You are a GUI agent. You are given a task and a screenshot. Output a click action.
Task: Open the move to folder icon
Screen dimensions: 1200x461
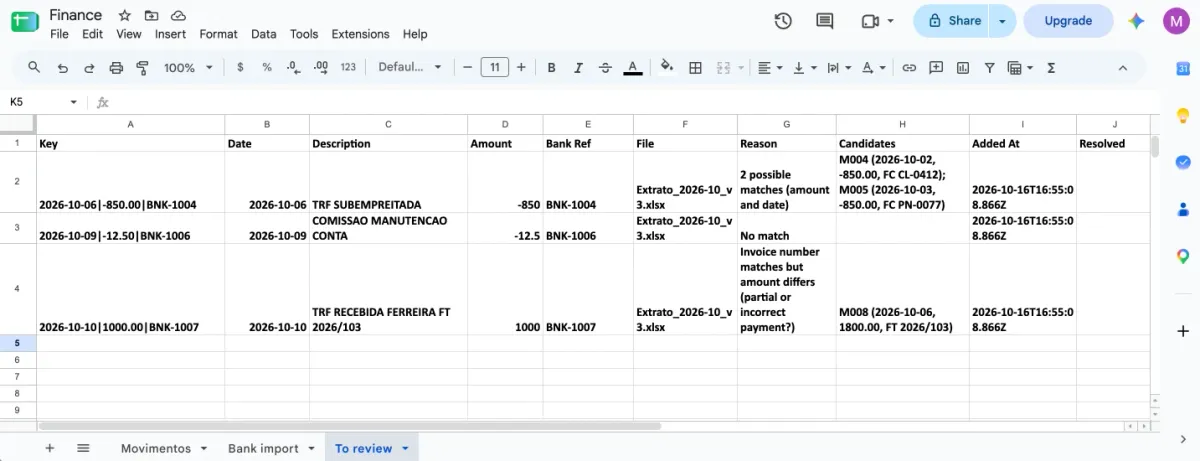(x=151, y=15)
